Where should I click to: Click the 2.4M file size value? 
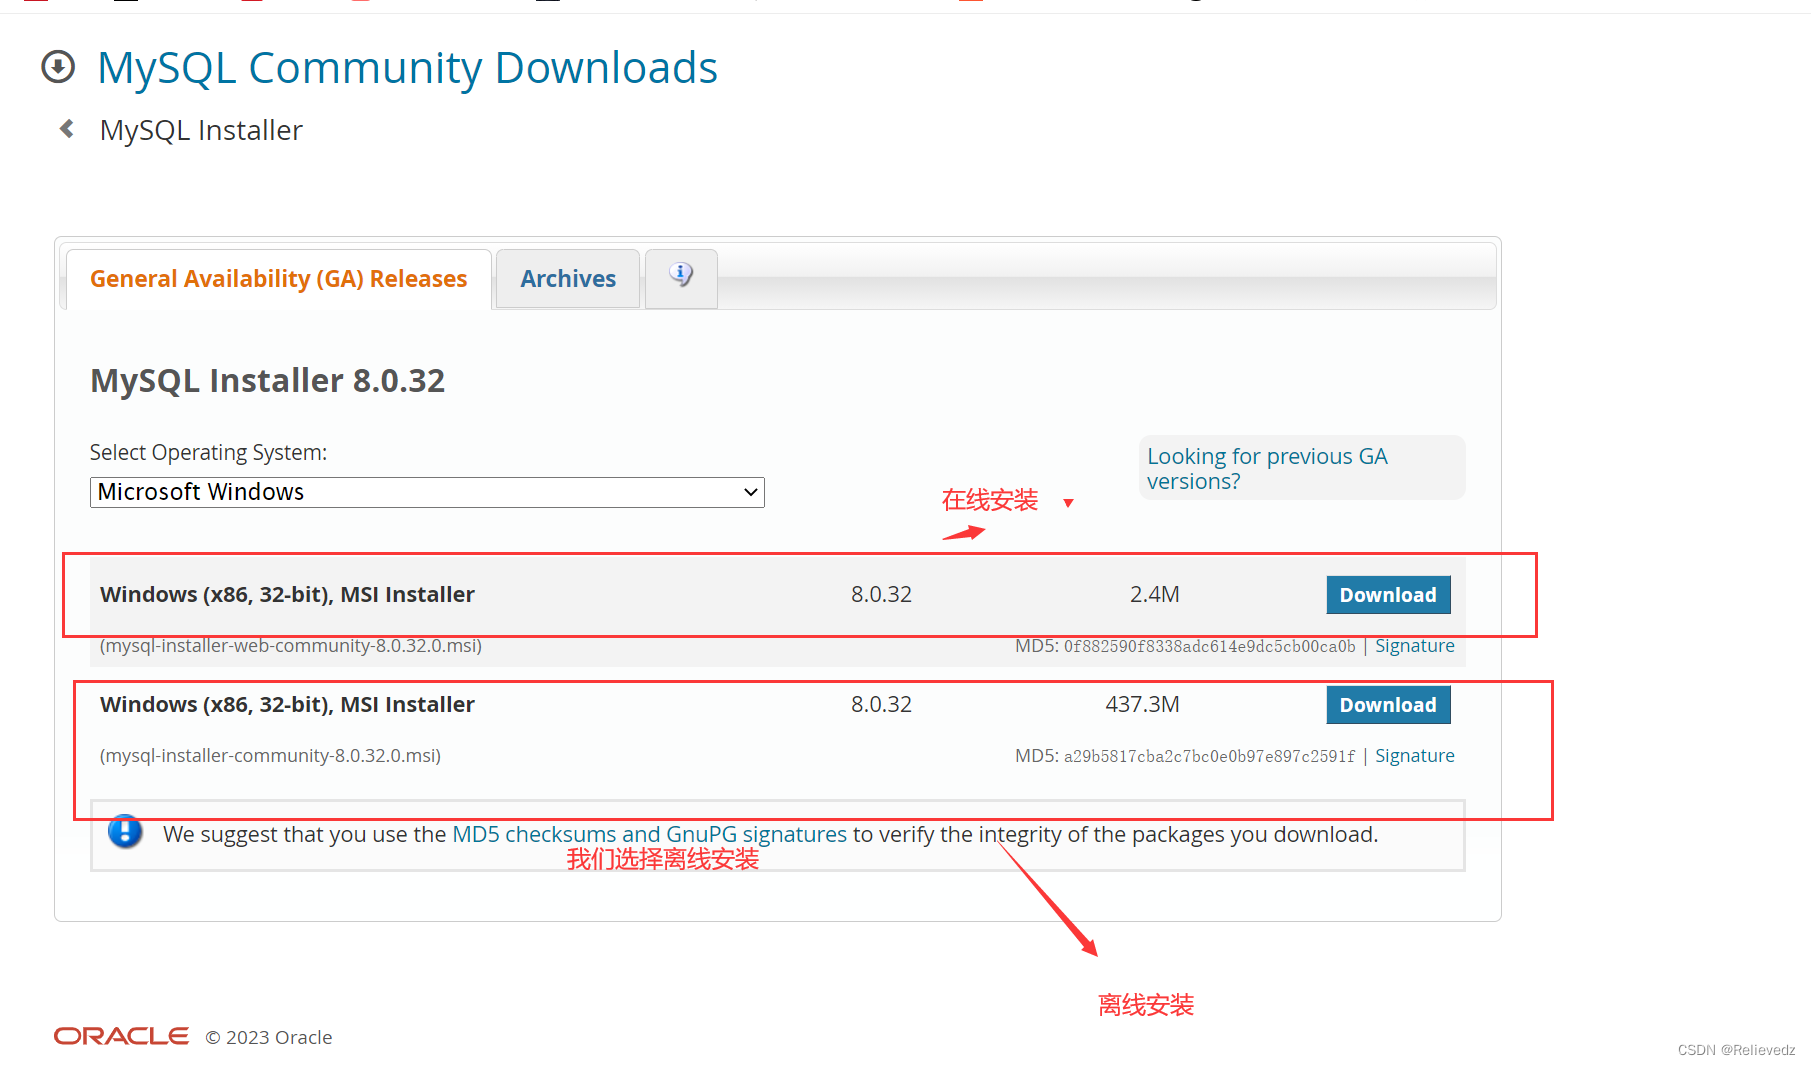[x=1154, y=595]
